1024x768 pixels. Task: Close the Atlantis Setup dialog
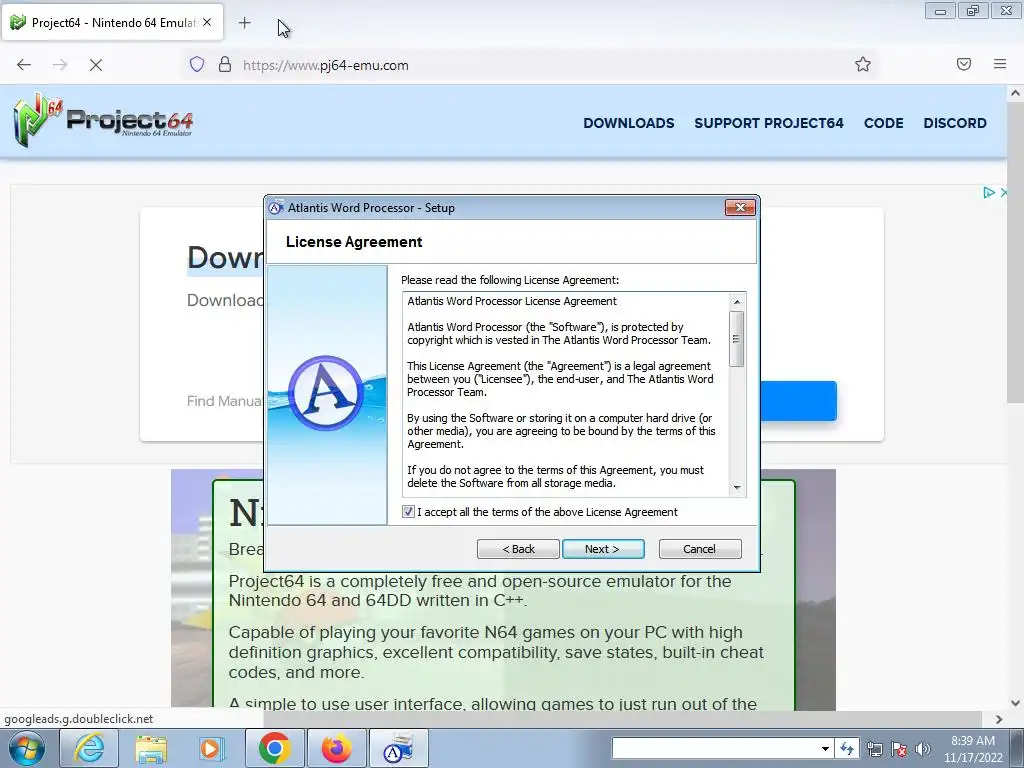click(x=740, y=208)
